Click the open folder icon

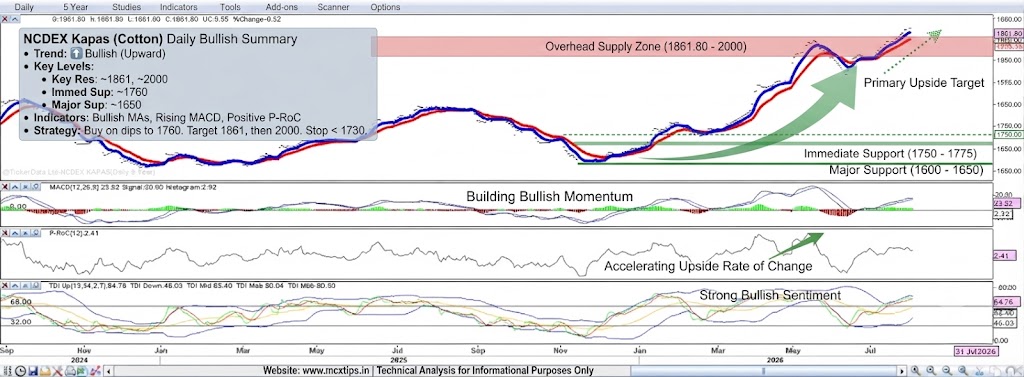(x=45, y=371)
